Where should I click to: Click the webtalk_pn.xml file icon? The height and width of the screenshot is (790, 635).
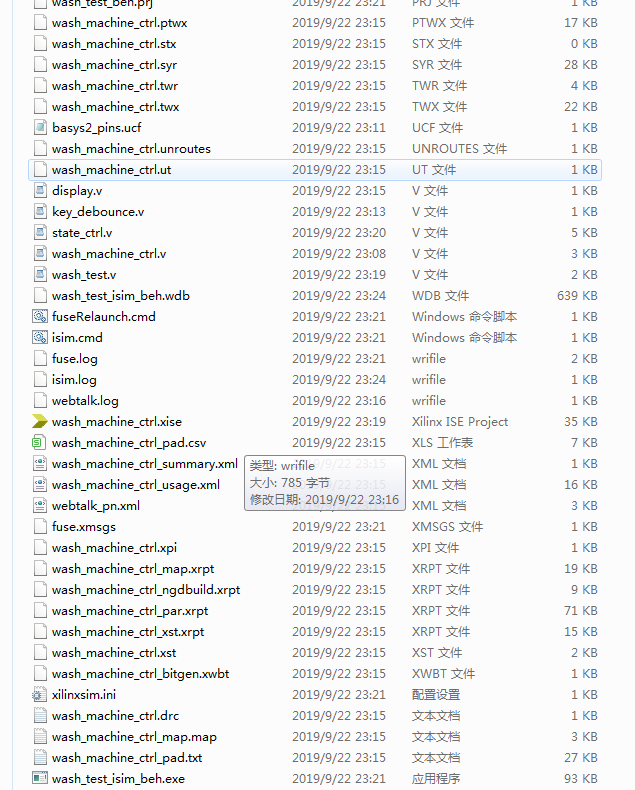coord(40,506)
